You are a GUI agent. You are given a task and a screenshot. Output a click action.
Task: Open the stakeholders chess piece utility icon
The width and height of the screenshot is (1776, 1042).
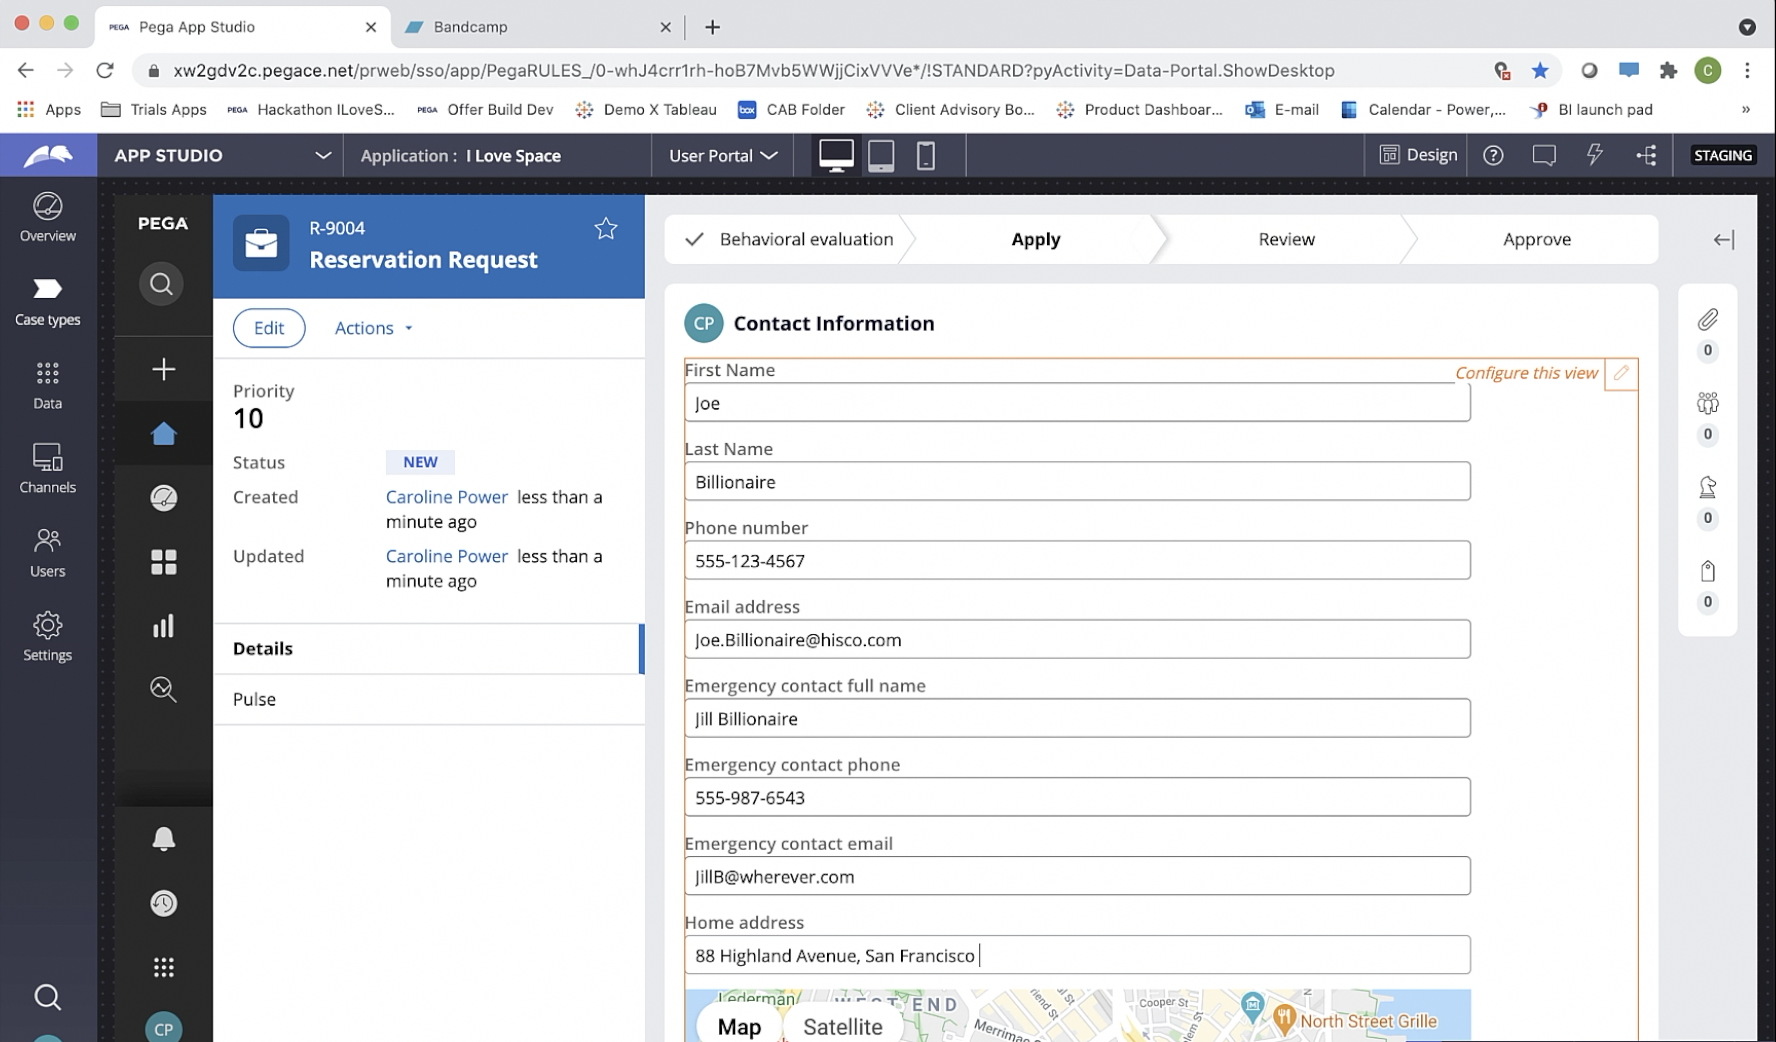[1708, 487]
